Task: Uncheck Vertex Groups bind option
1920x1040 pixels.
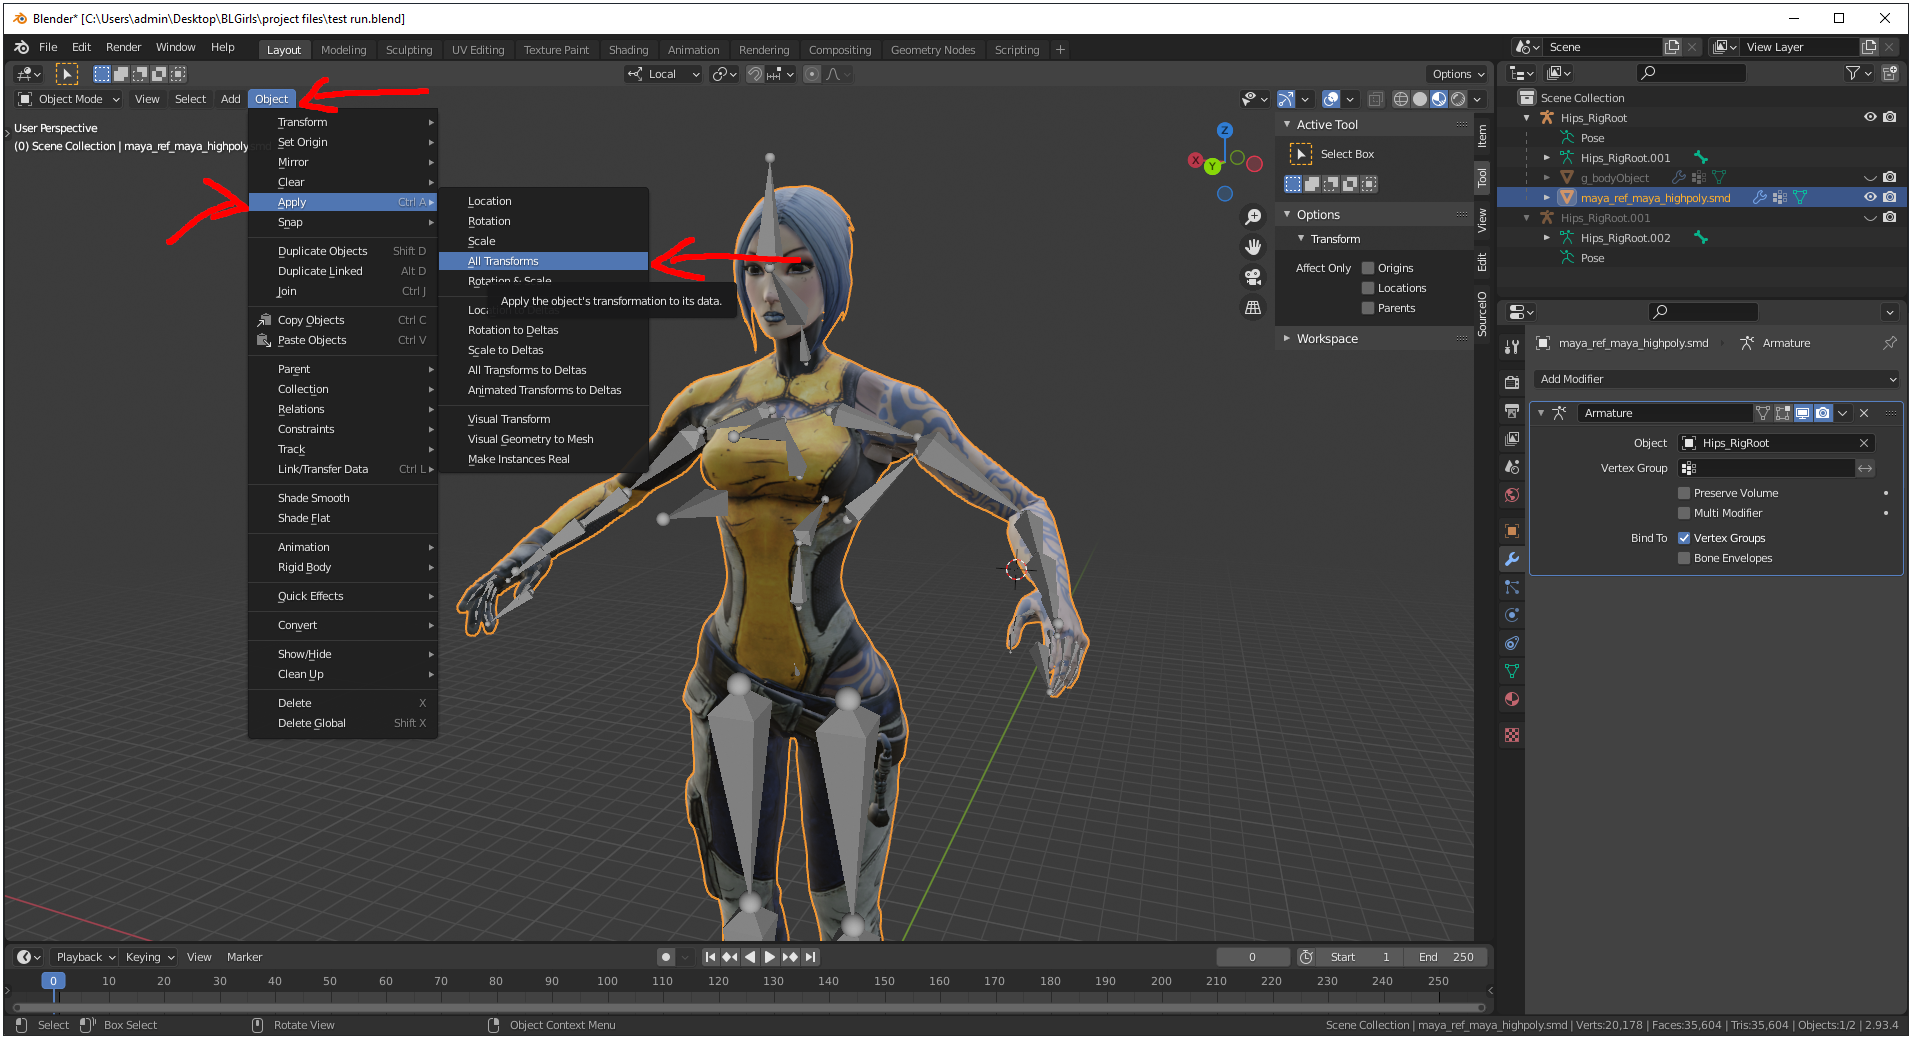Action: [1684, 538]
